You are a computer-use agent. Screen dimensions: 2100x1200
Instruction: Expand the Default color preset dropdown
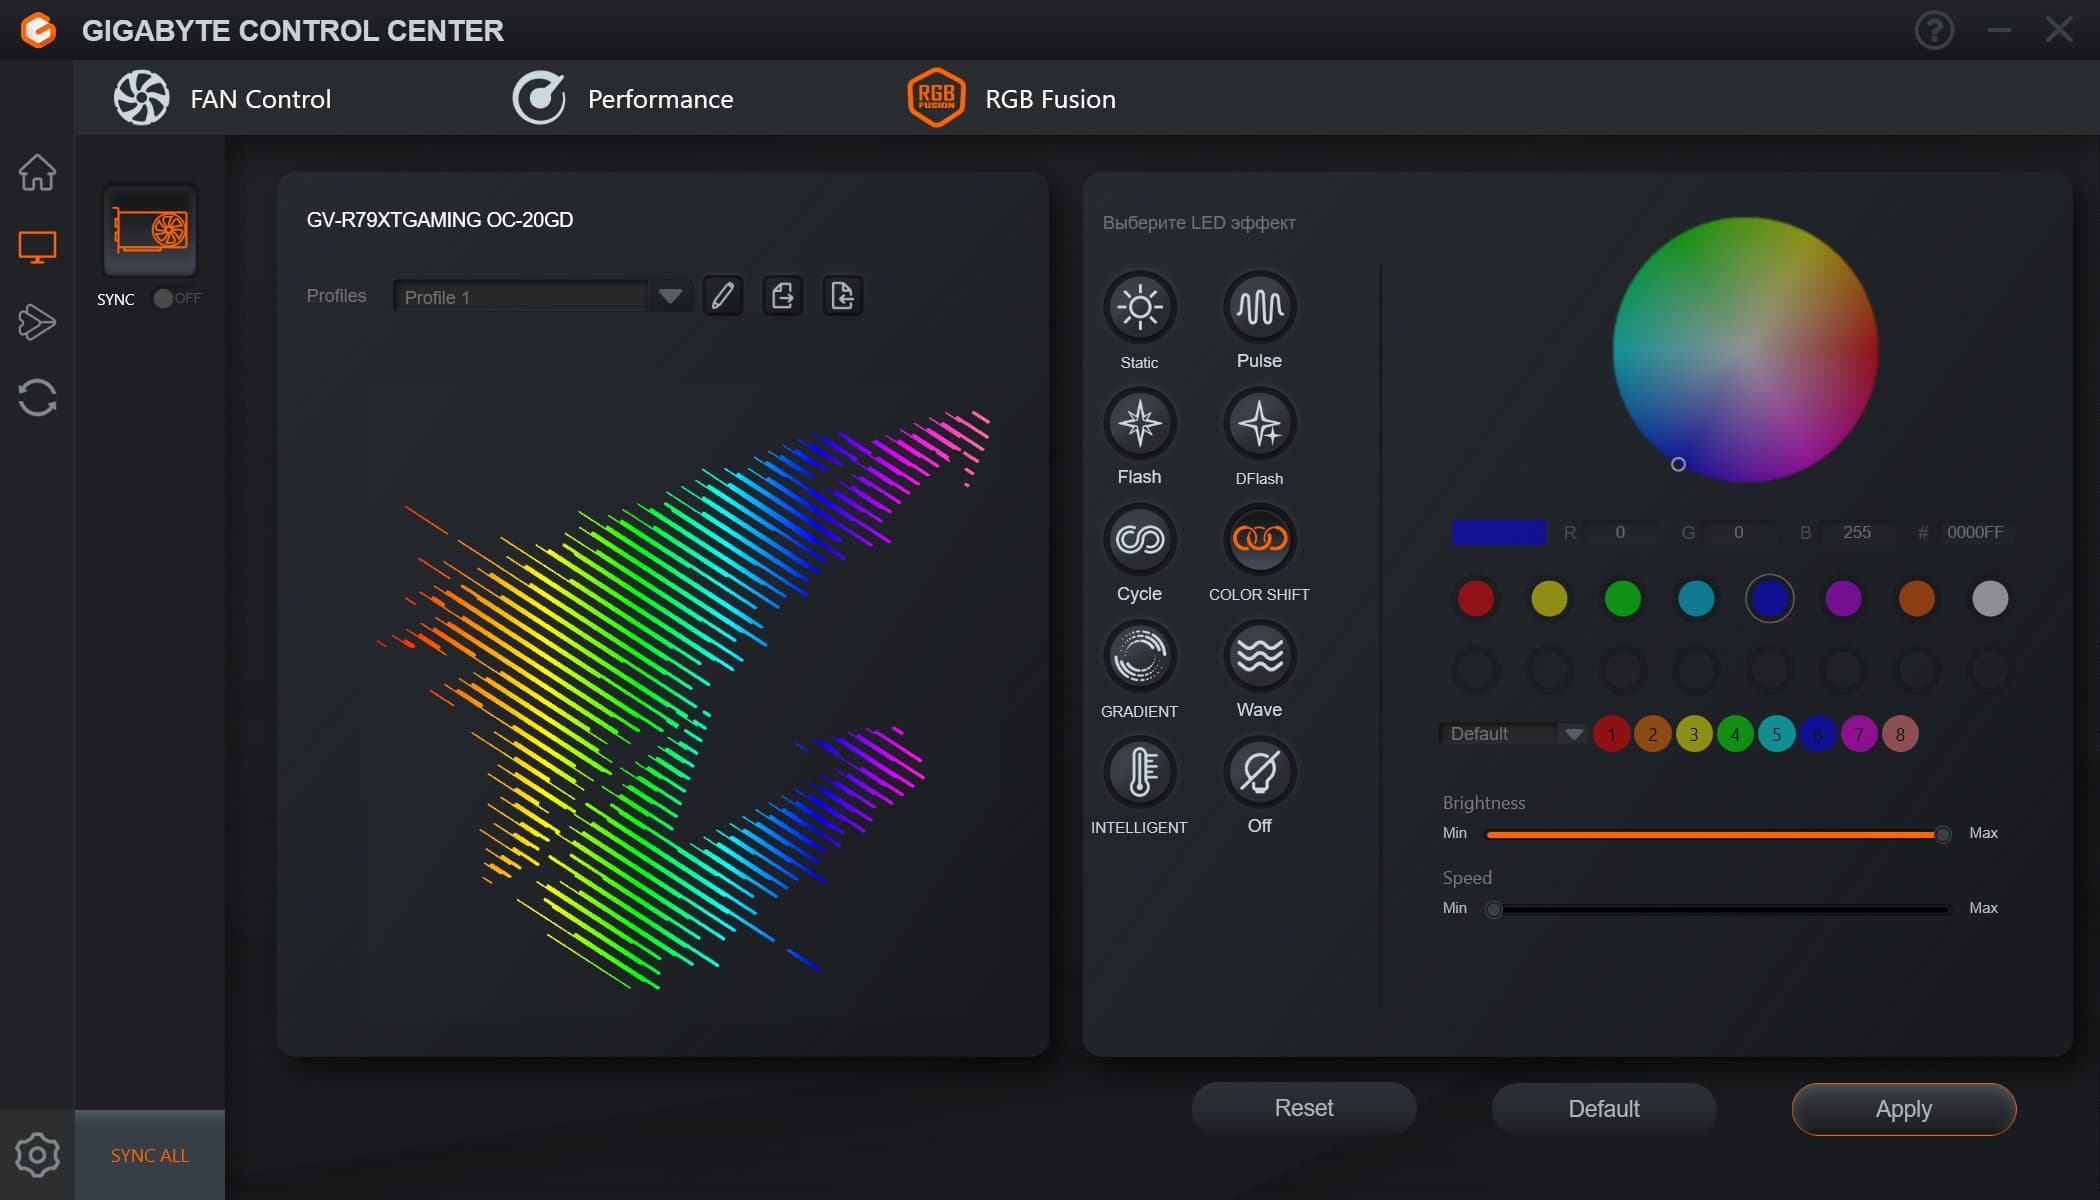point(1573,734)
